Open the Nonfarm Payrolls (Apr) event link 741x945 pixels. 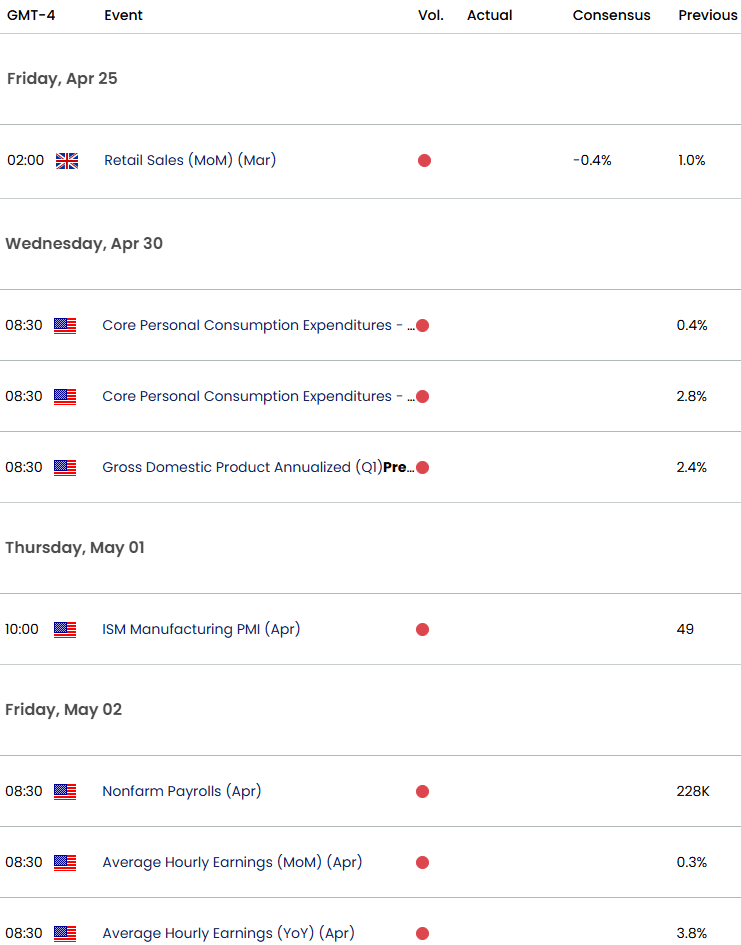181,791
